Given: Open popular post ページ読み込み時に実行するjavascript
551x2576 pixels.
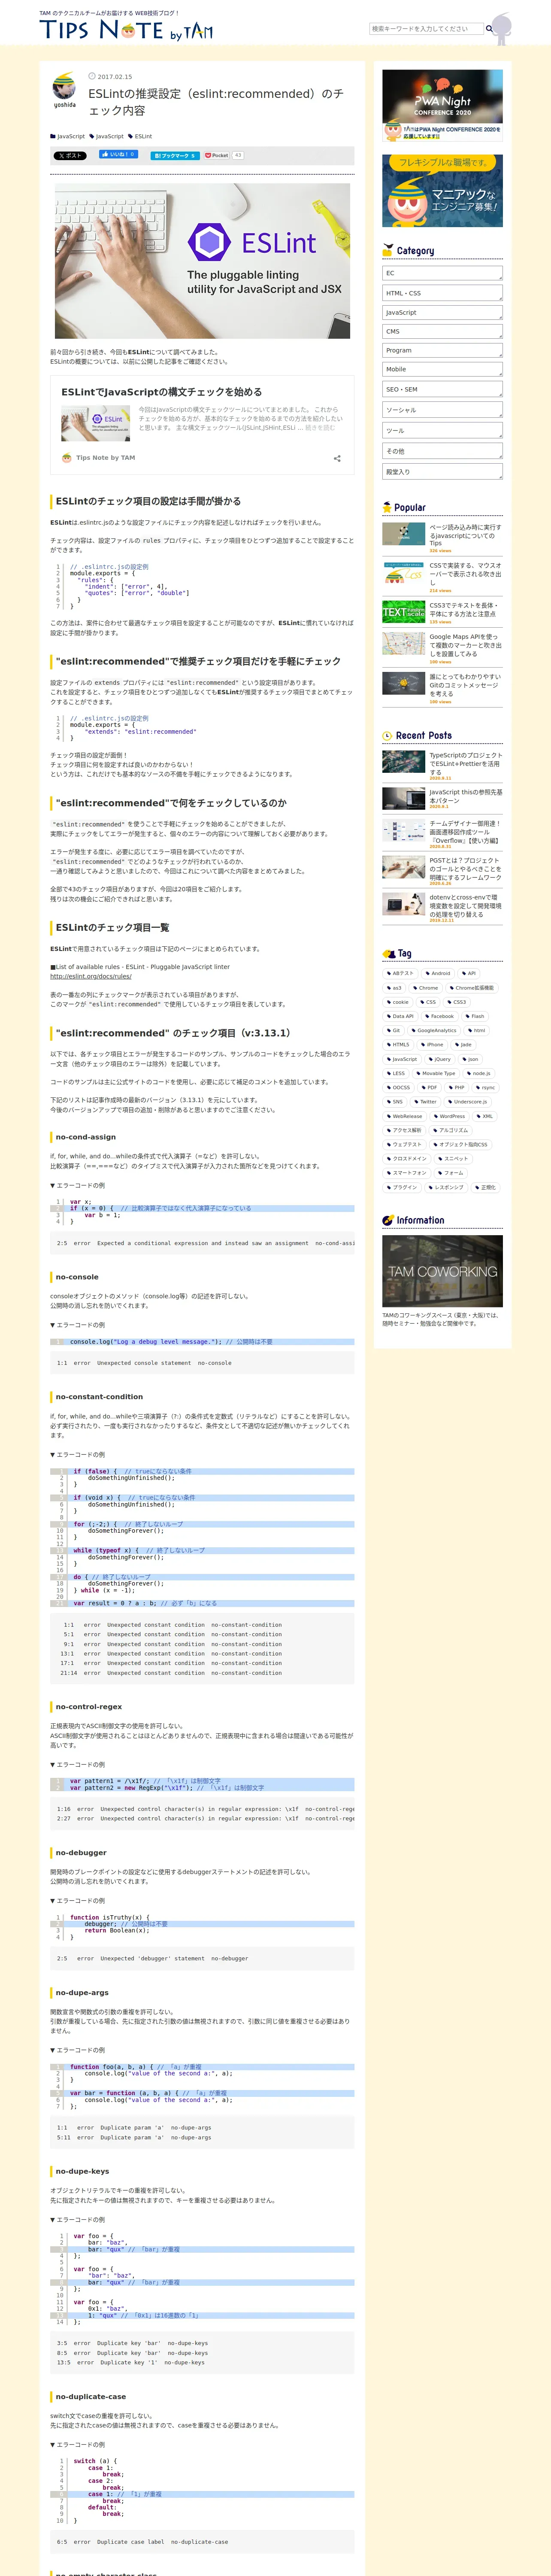Looking at the screenshot, I should pos(465,535).
